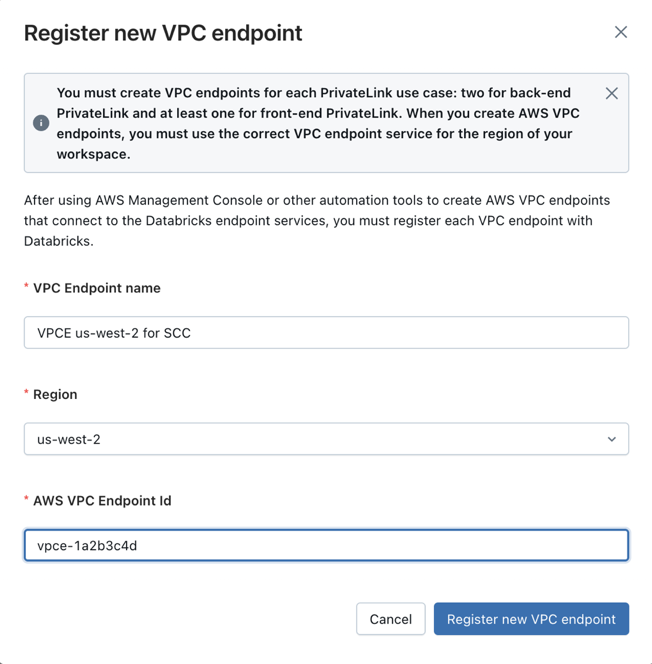This screenshot has width=652, height=664.
Task: Click the red asterisk beside AWS VPC Endpoint Id
Action: tap(27, 500)
